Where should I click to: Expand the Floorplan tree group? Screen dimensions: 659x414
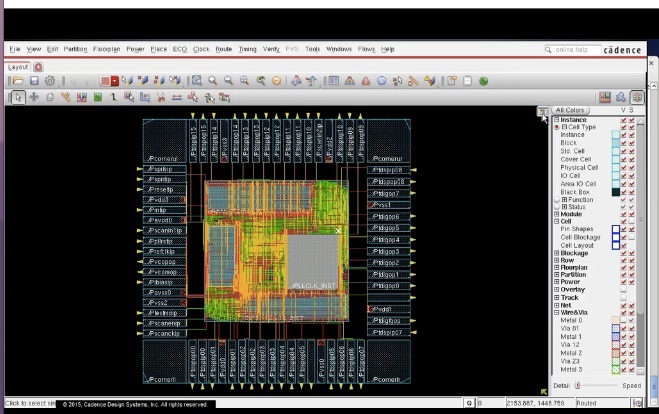point(557,268)
